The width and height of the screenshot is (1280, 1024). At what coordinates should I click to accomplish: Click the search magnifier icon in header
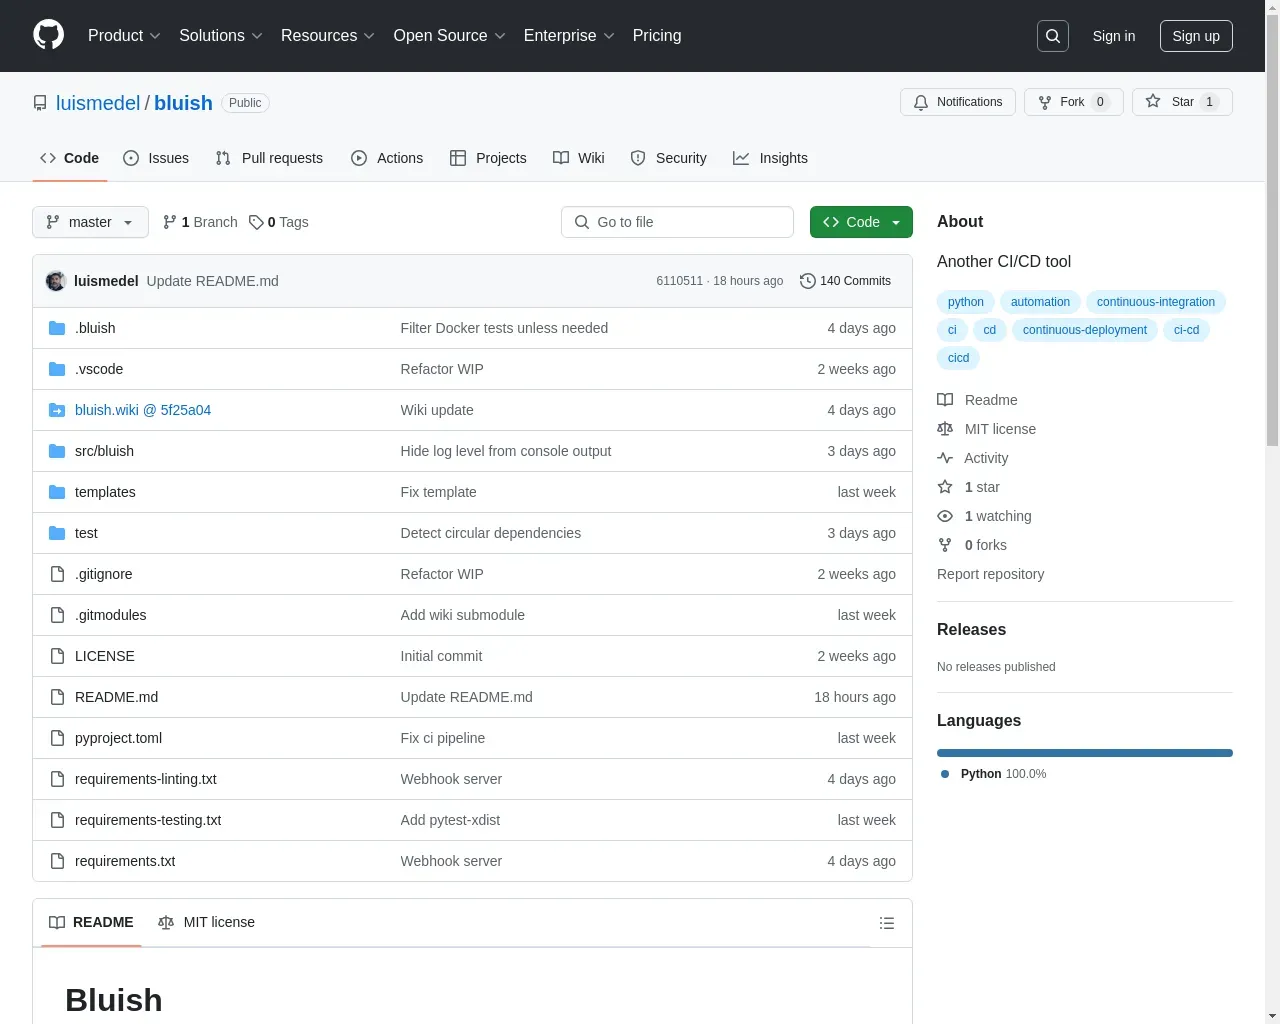(x=1053, y=36)
